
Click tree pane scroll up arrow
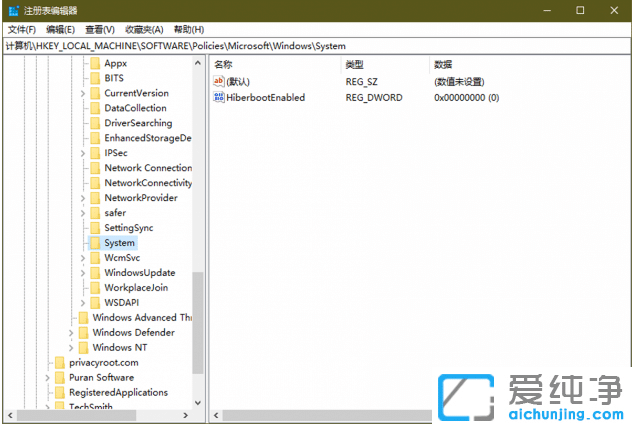click(198, 63)
